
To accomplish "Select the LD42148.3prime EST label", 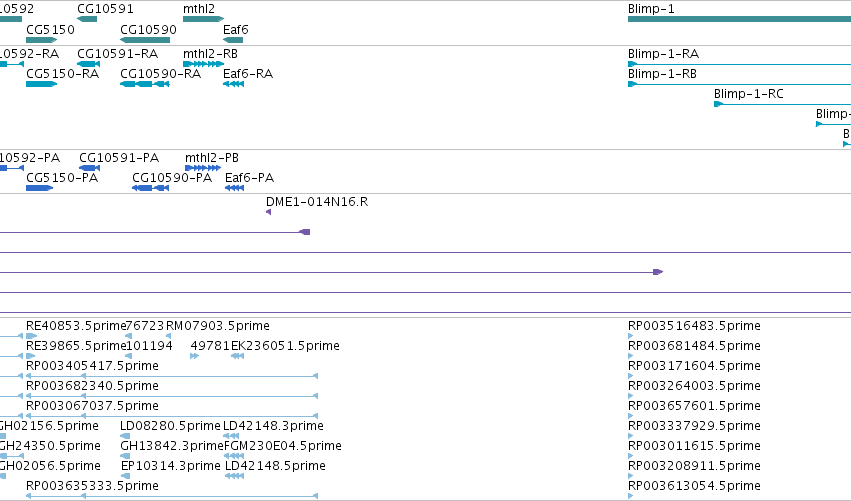I will pyautogui.click(x=274, y=426).
